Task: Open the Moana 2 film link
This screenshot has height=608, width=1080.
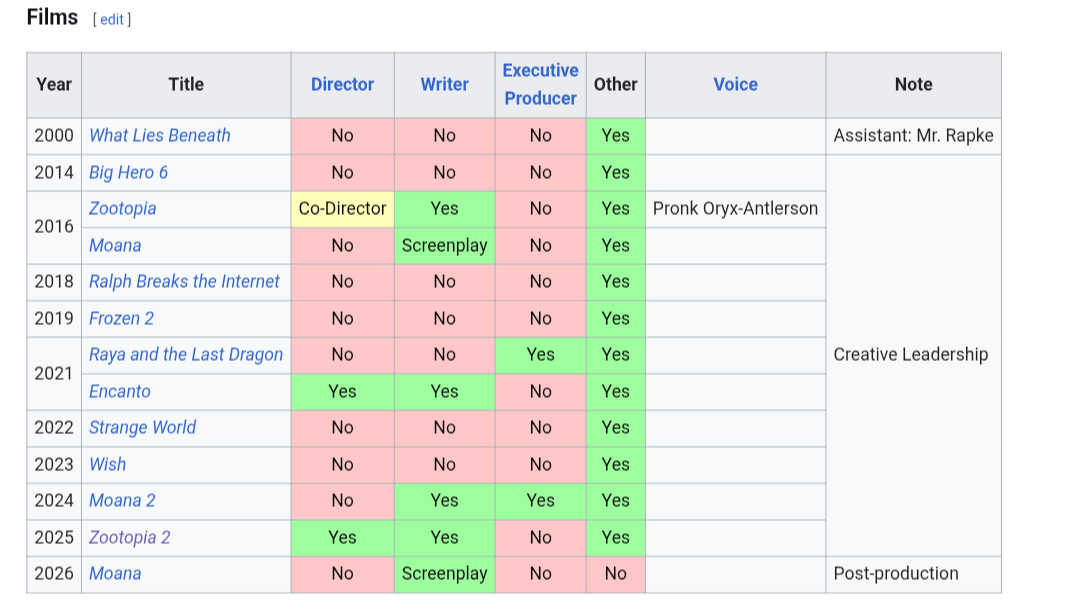Action: [122, 501]
